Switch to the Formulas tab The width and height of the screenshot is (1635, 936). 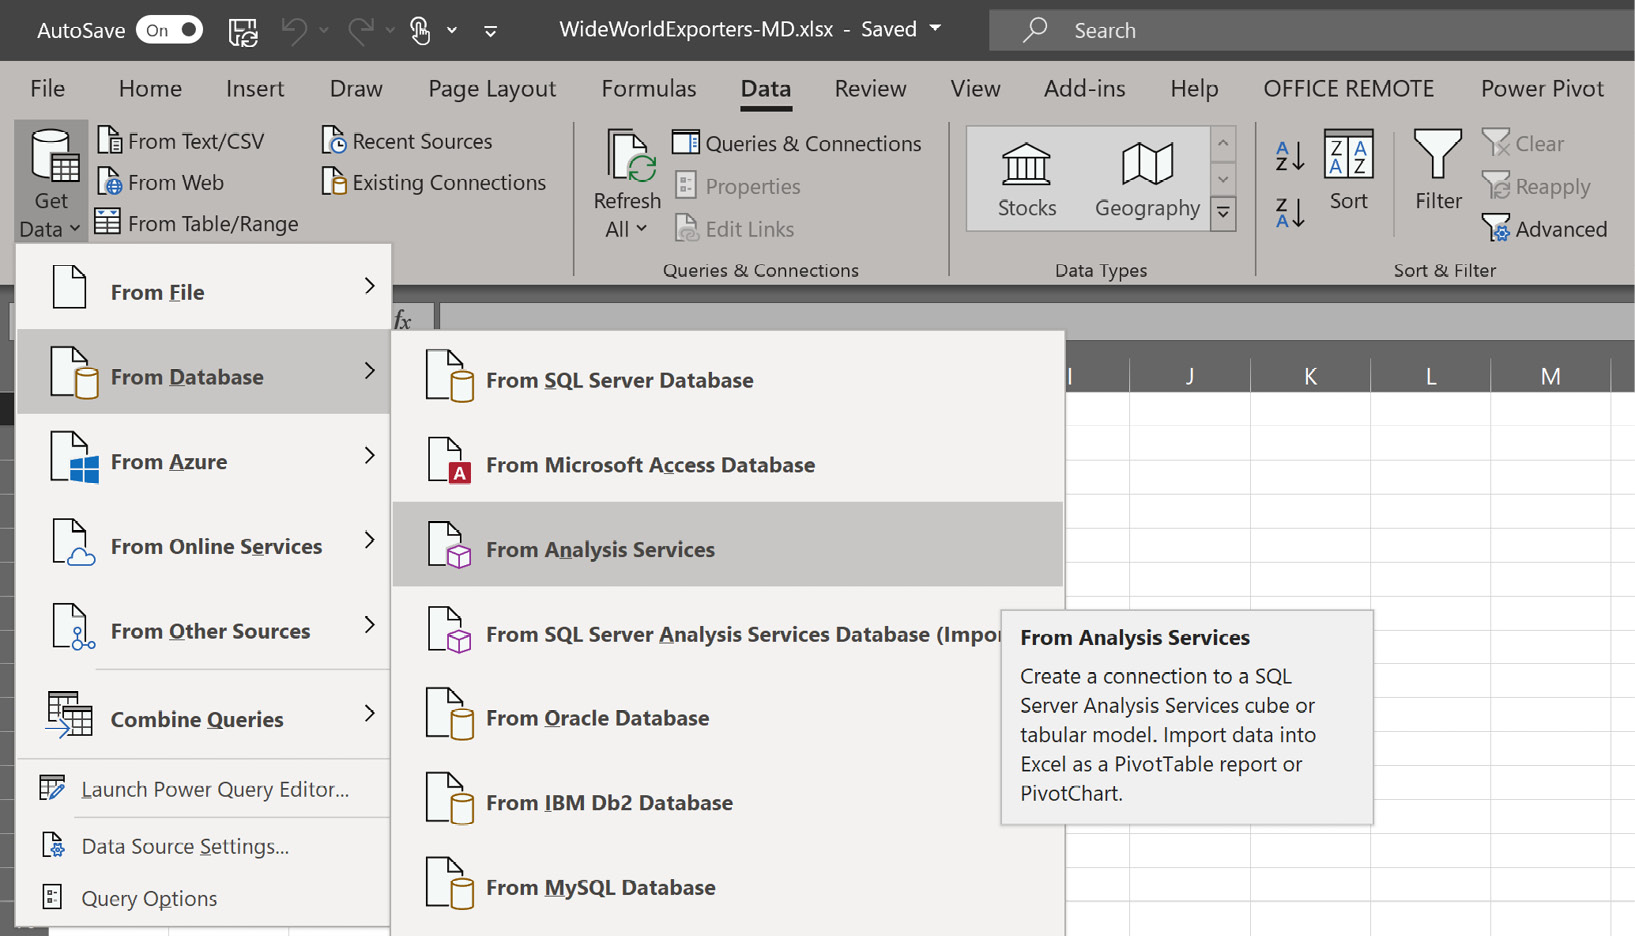point(648,88)
